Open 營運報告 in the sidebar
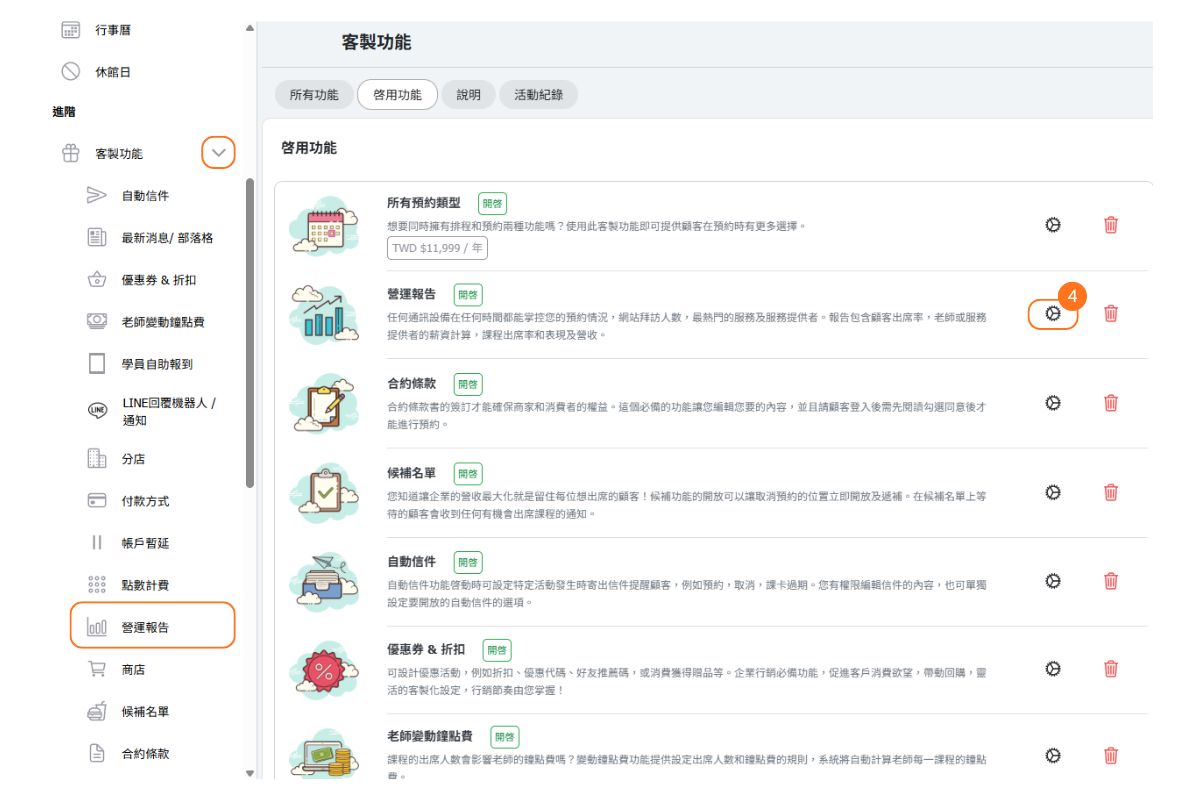The image size is (1200, 800). (145, 628)
